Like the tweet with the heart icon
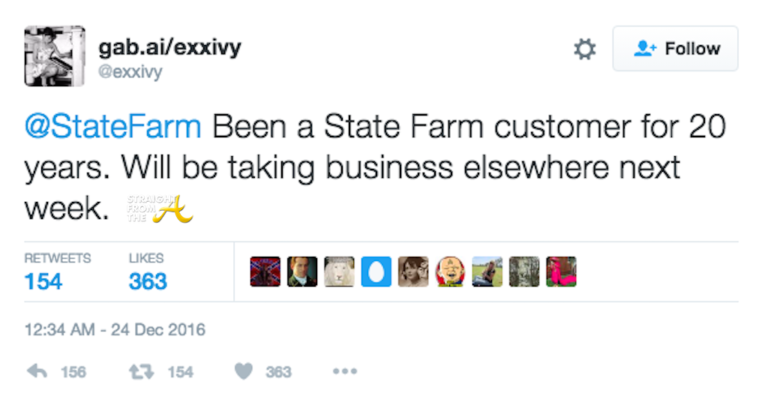768x412 pixels. tap(243, 371)
